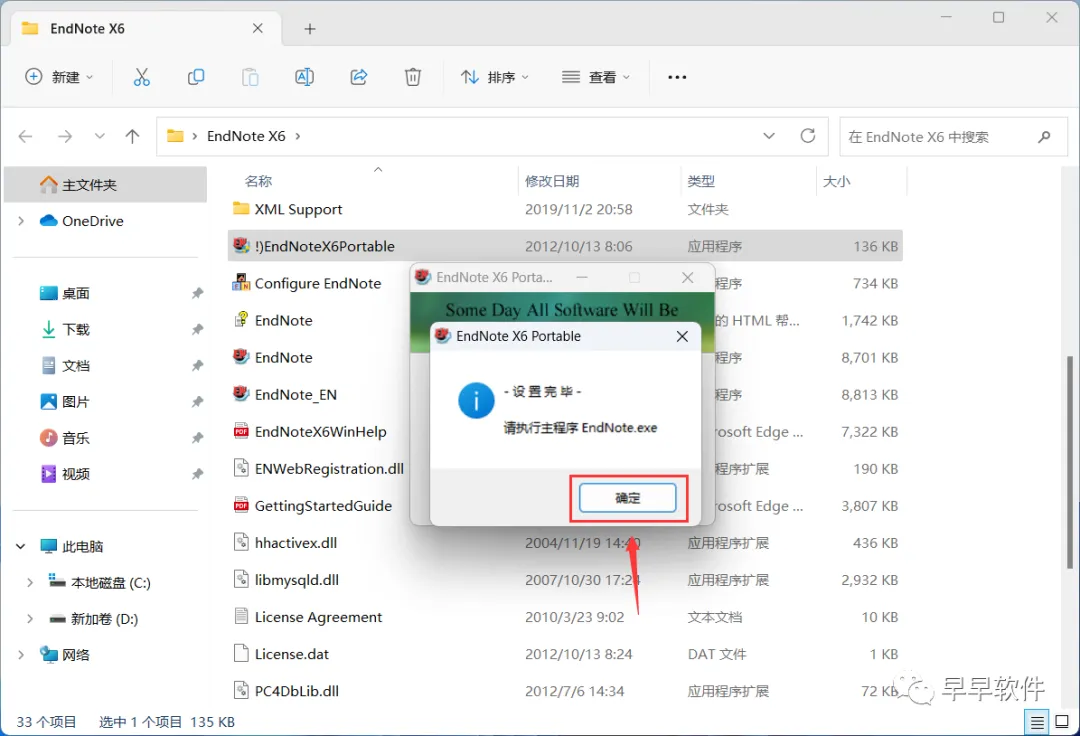The image size is (1080, 736).
Task: Collapse the This PC (此电脑) node
Action: pyautogui.click(x=21, y=546)
